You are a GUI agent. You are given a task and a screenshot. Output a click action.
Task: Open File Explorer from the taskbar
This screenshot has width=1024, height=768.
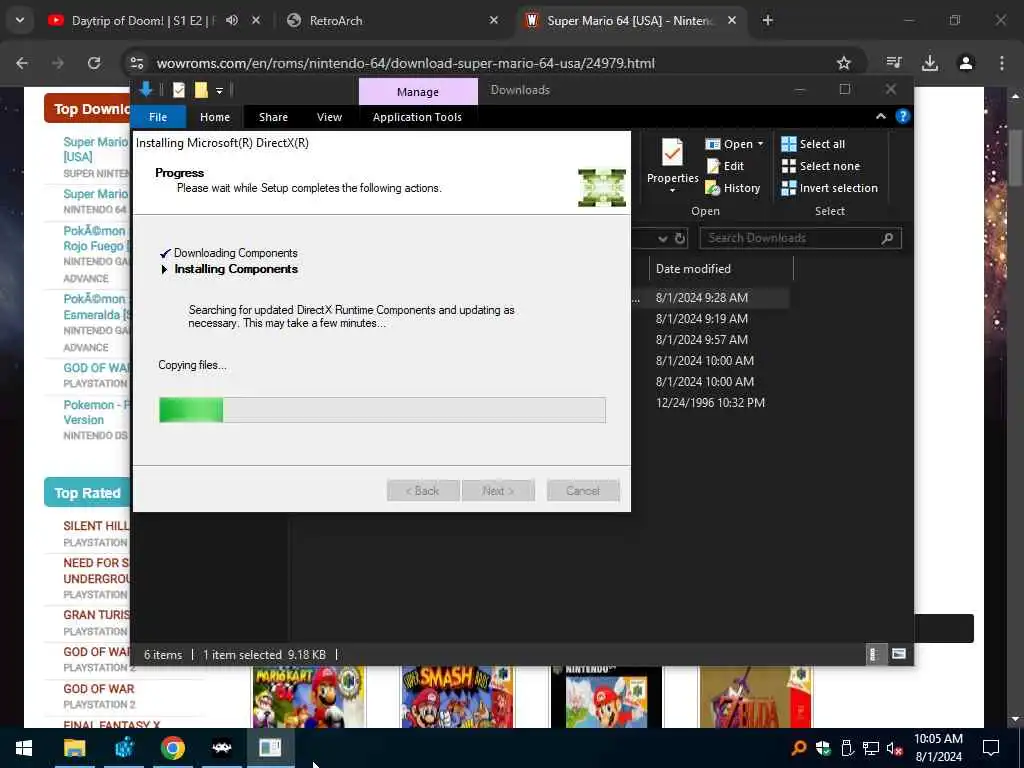click(74, 748)
